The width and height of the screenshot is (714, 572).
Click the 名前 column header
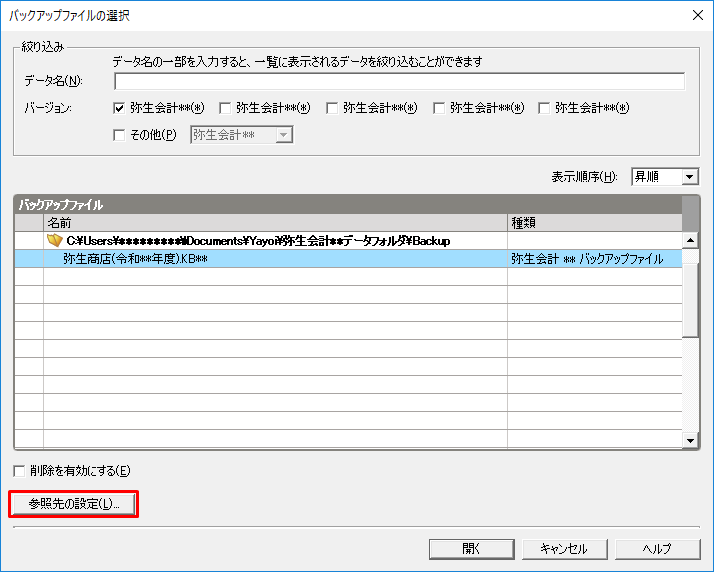tap(275, 223)
